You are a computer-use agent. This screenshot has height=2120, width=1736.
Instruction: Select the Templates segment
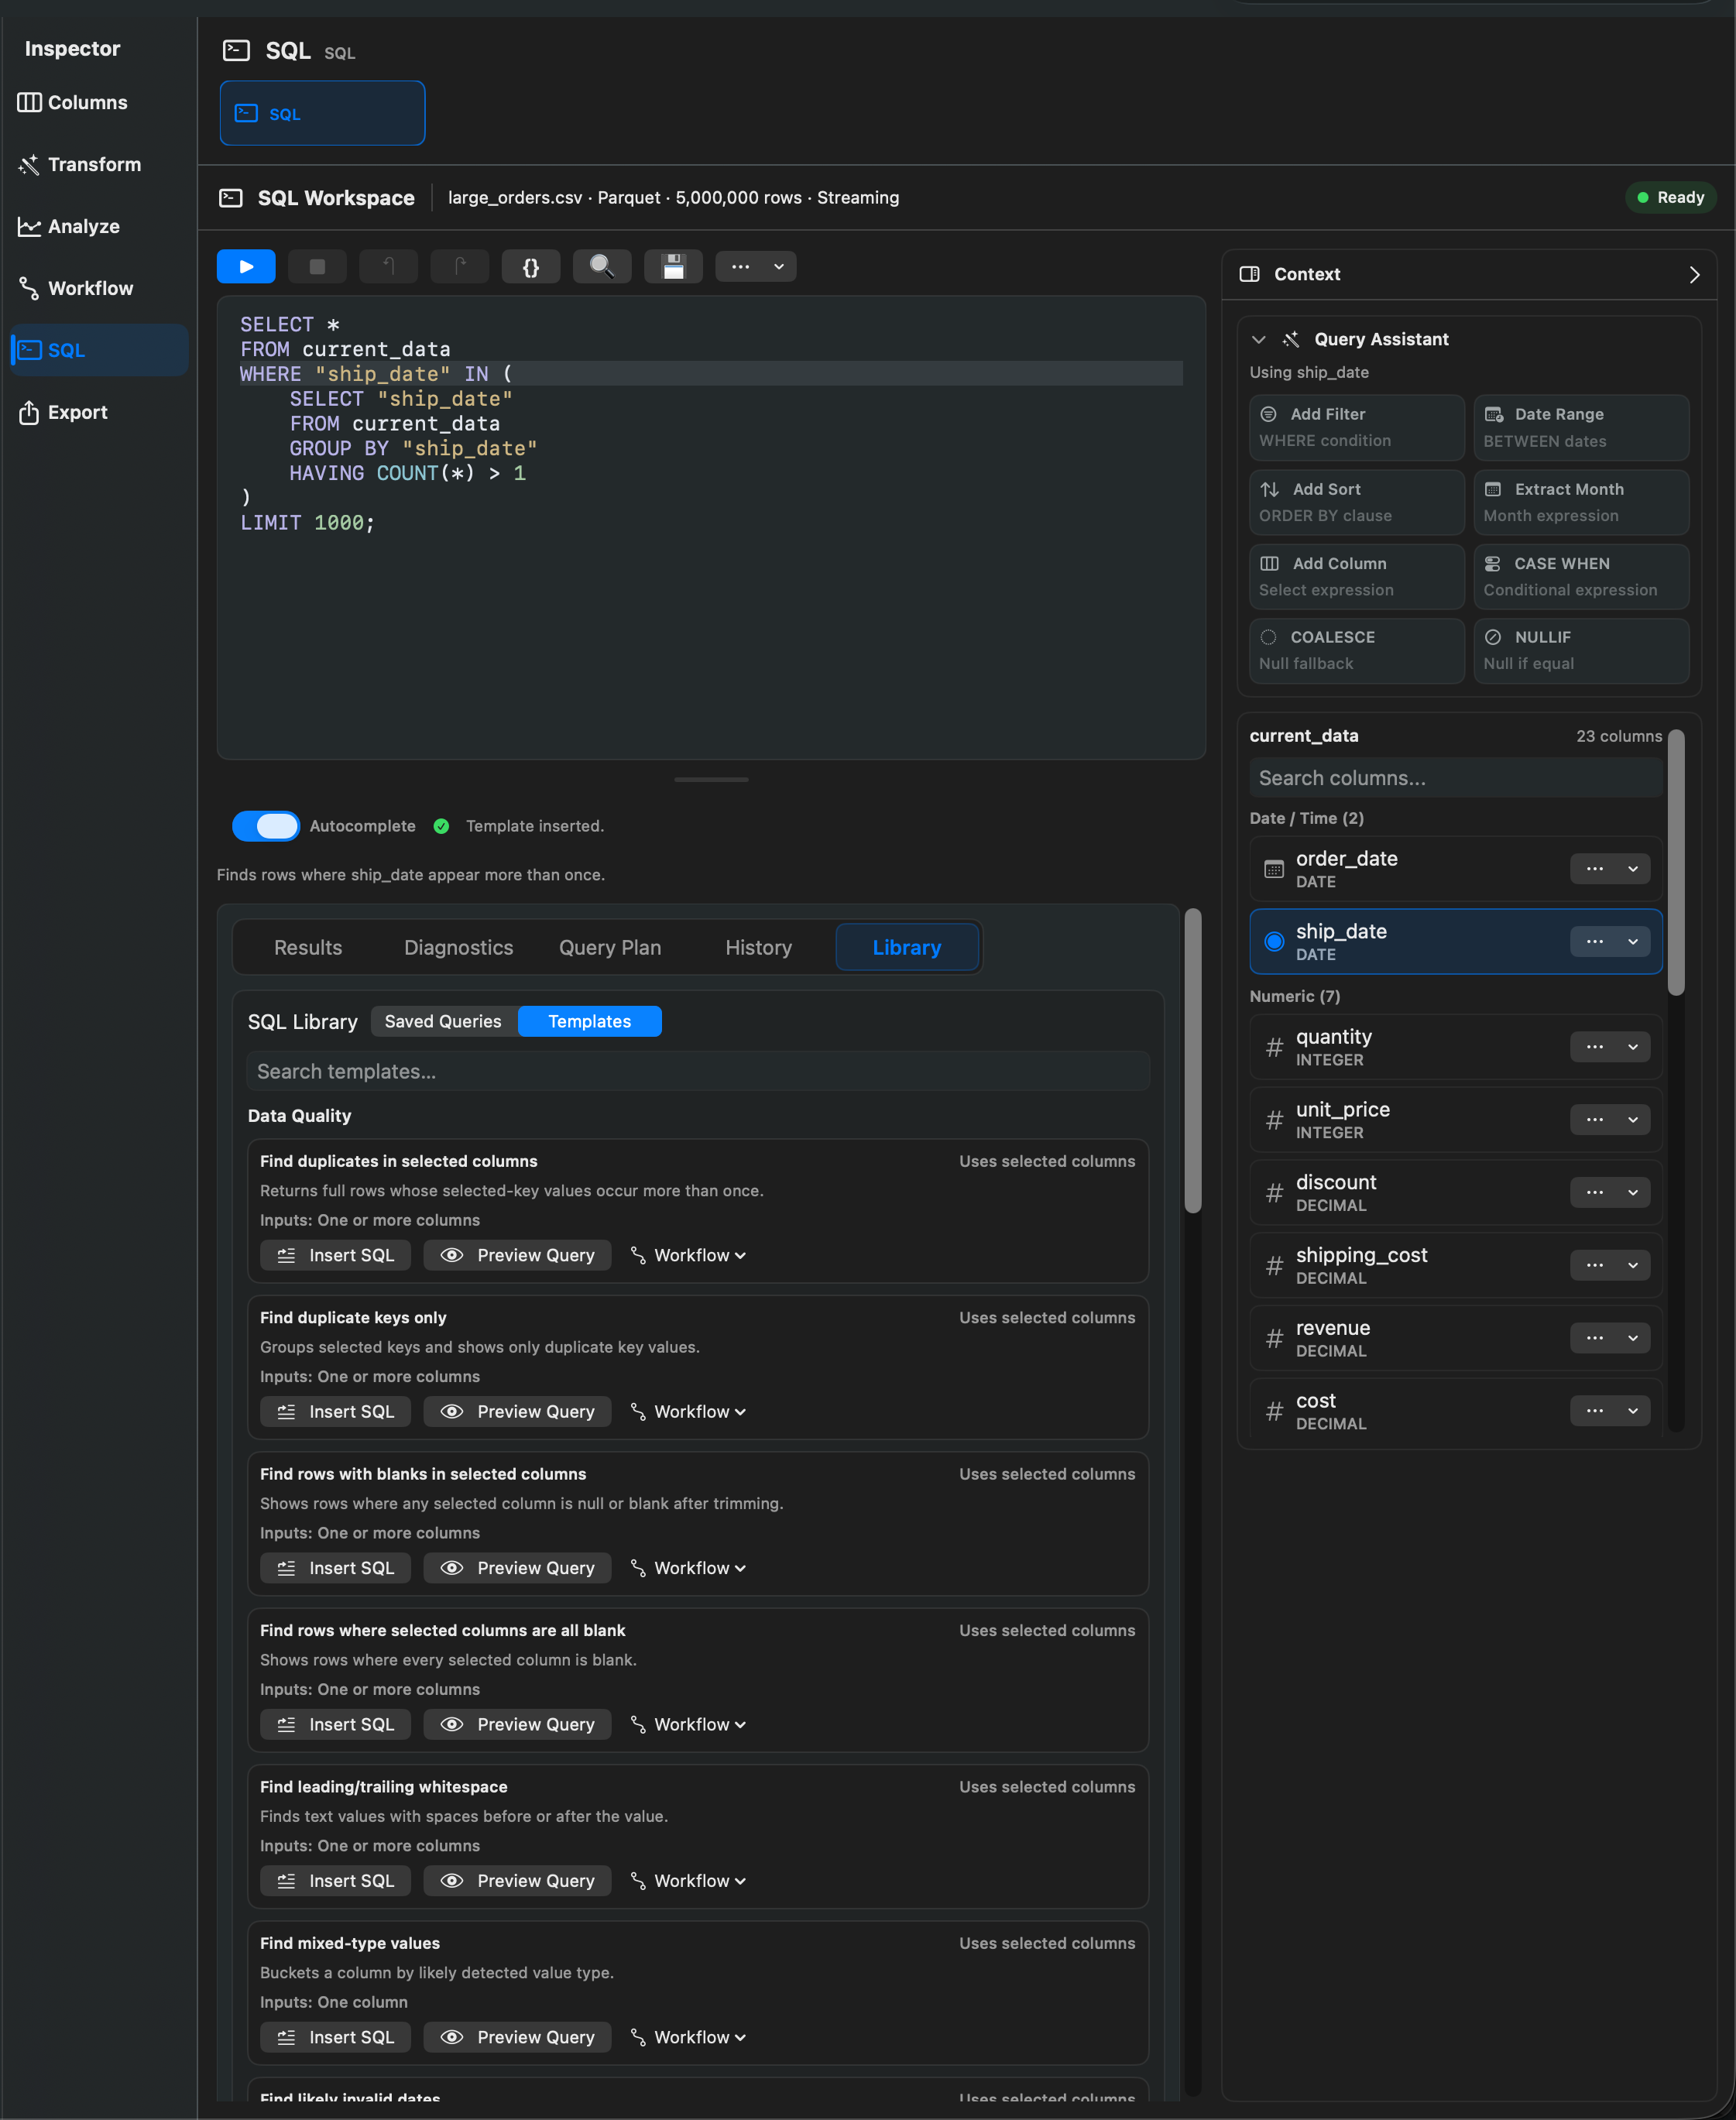[589, 1021]
